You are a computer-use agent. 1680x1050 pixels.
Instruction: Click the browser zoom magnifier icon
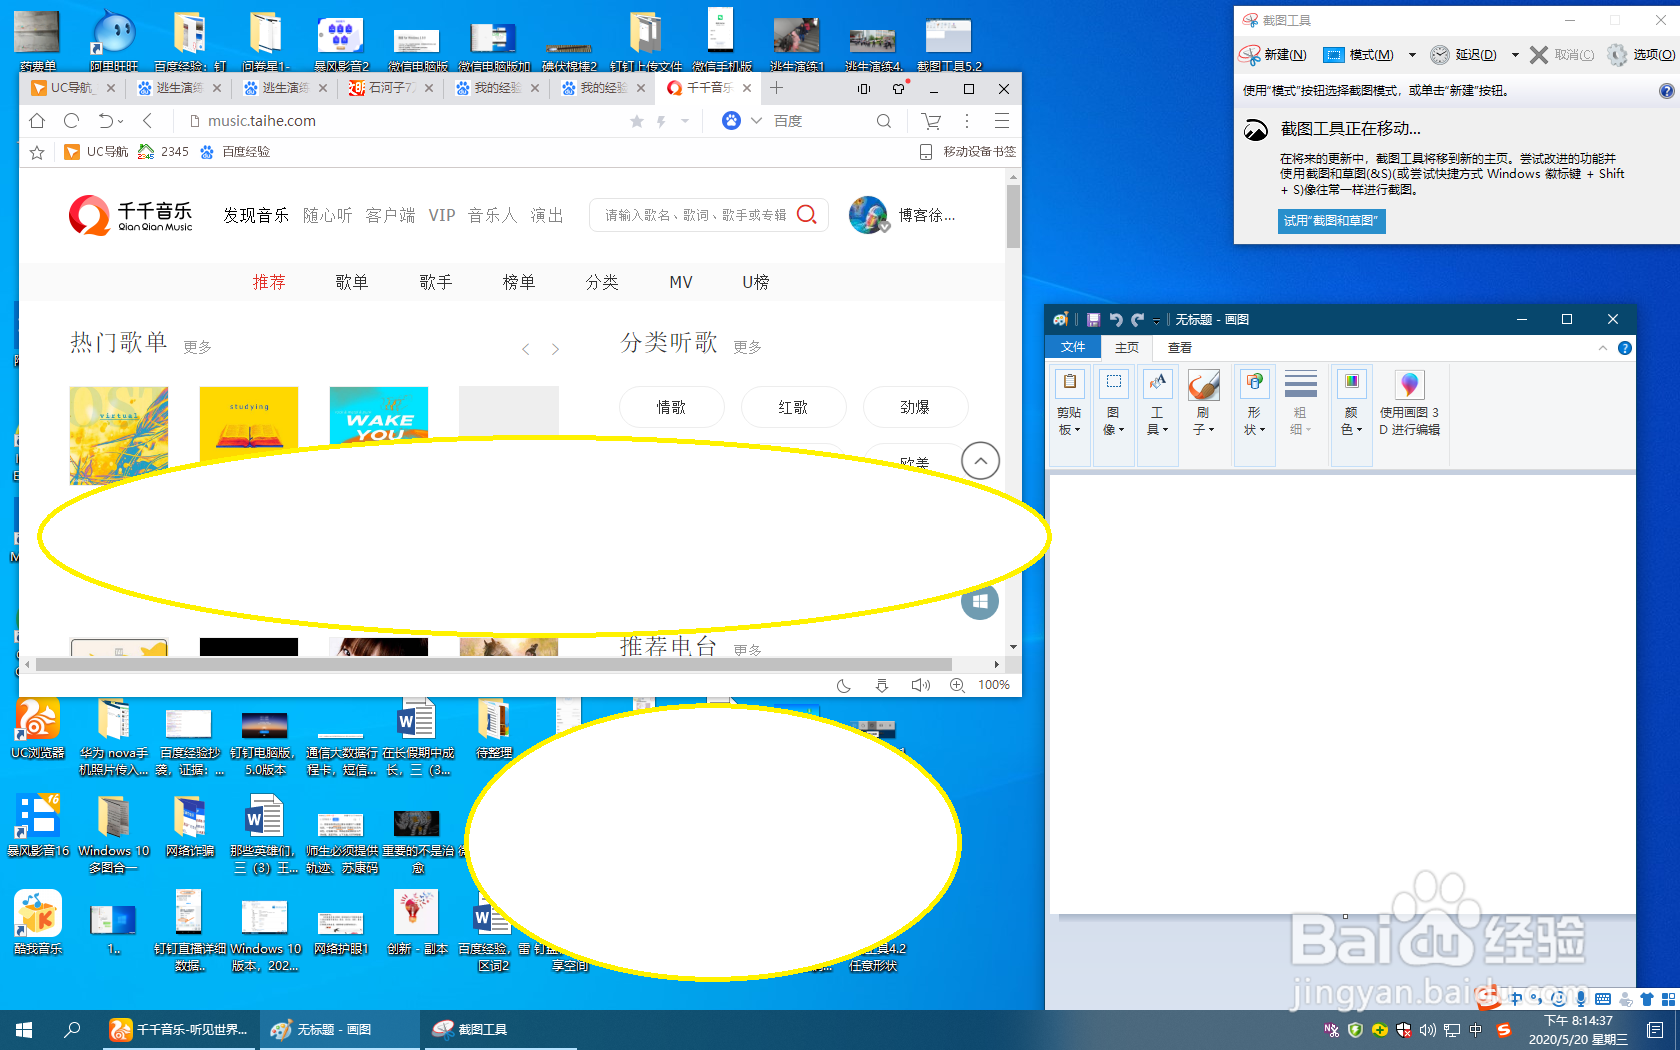[x=957, y=685]
